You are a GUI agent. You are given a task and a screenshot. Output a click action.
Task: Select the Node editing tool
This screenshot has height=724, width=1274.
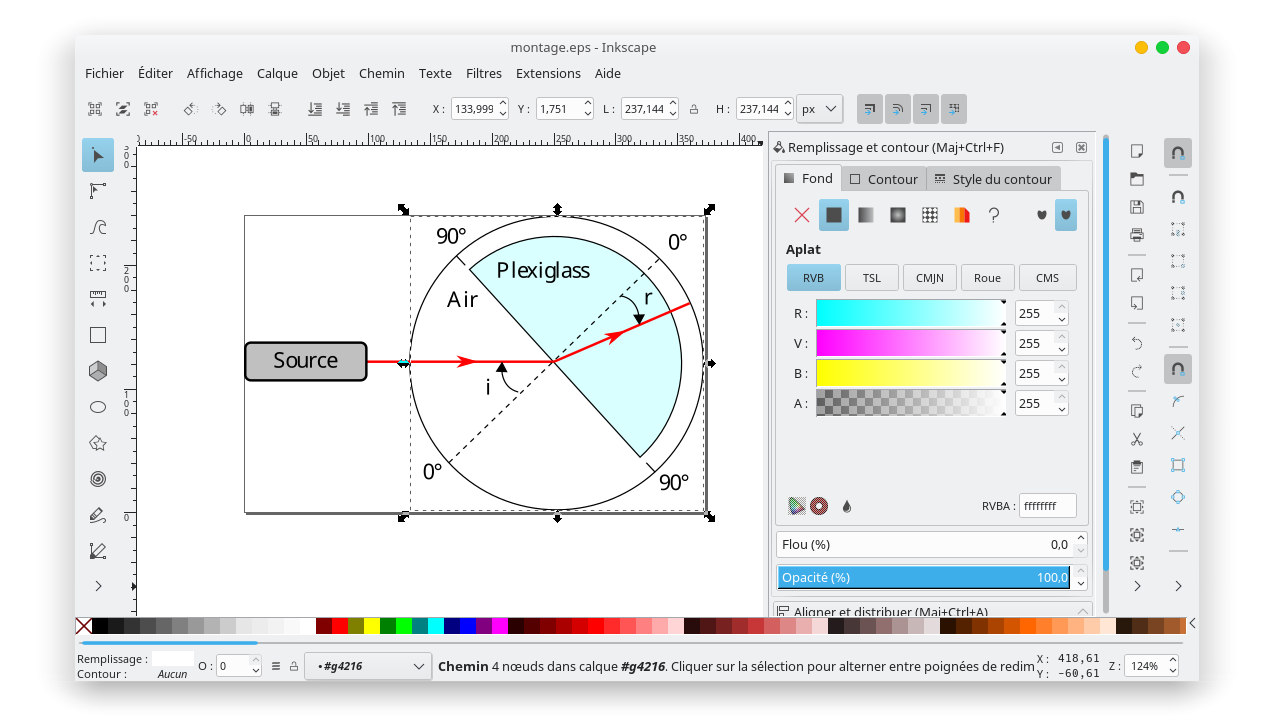(x=98, y=191)
